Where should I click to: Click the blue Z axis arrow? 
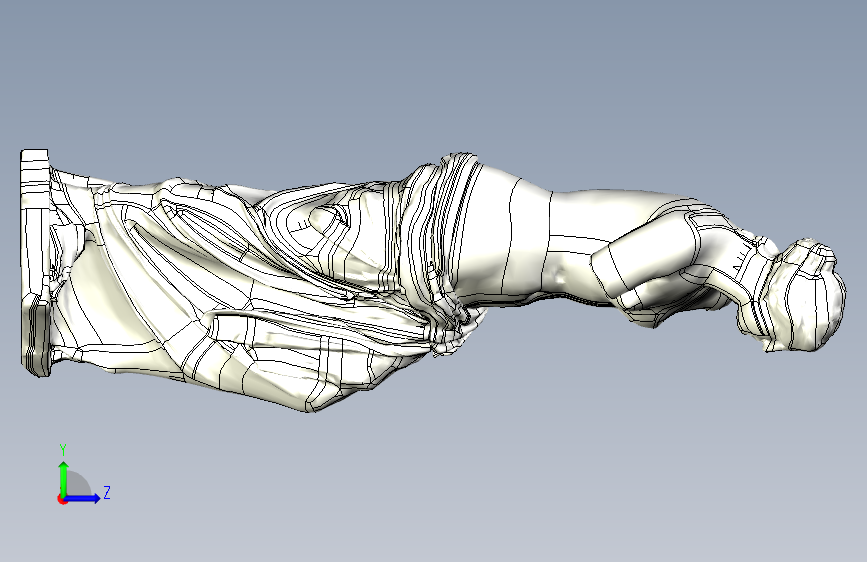coord(82,498)
